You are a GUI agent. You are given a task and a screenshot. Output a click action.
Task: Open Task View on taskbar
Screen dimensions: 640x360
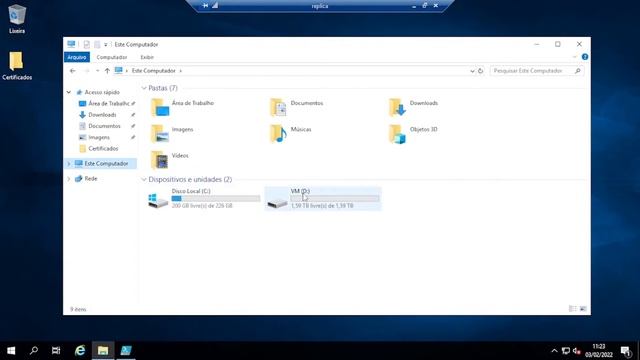pyautogui.click(x=56, y=350)
